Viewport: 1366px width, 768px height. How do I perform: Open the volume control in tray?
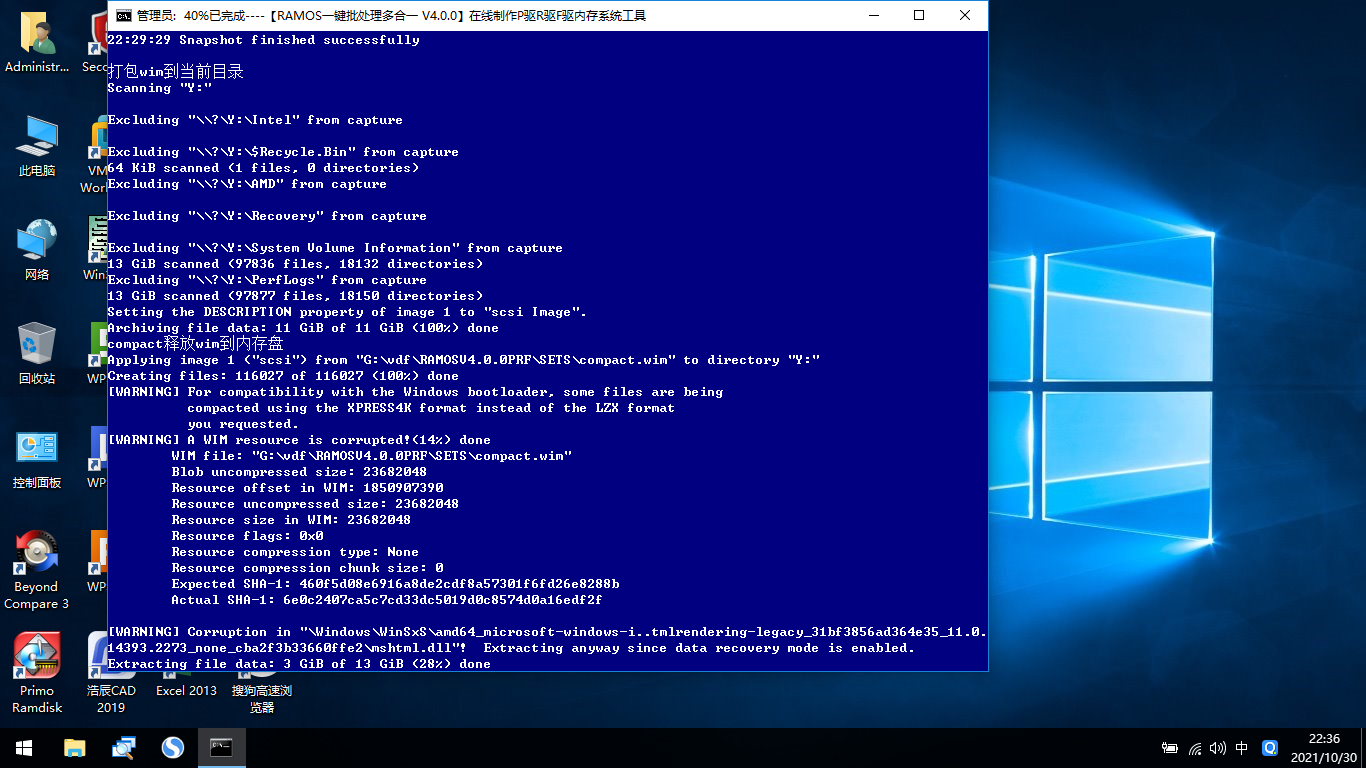(1217, 748)
